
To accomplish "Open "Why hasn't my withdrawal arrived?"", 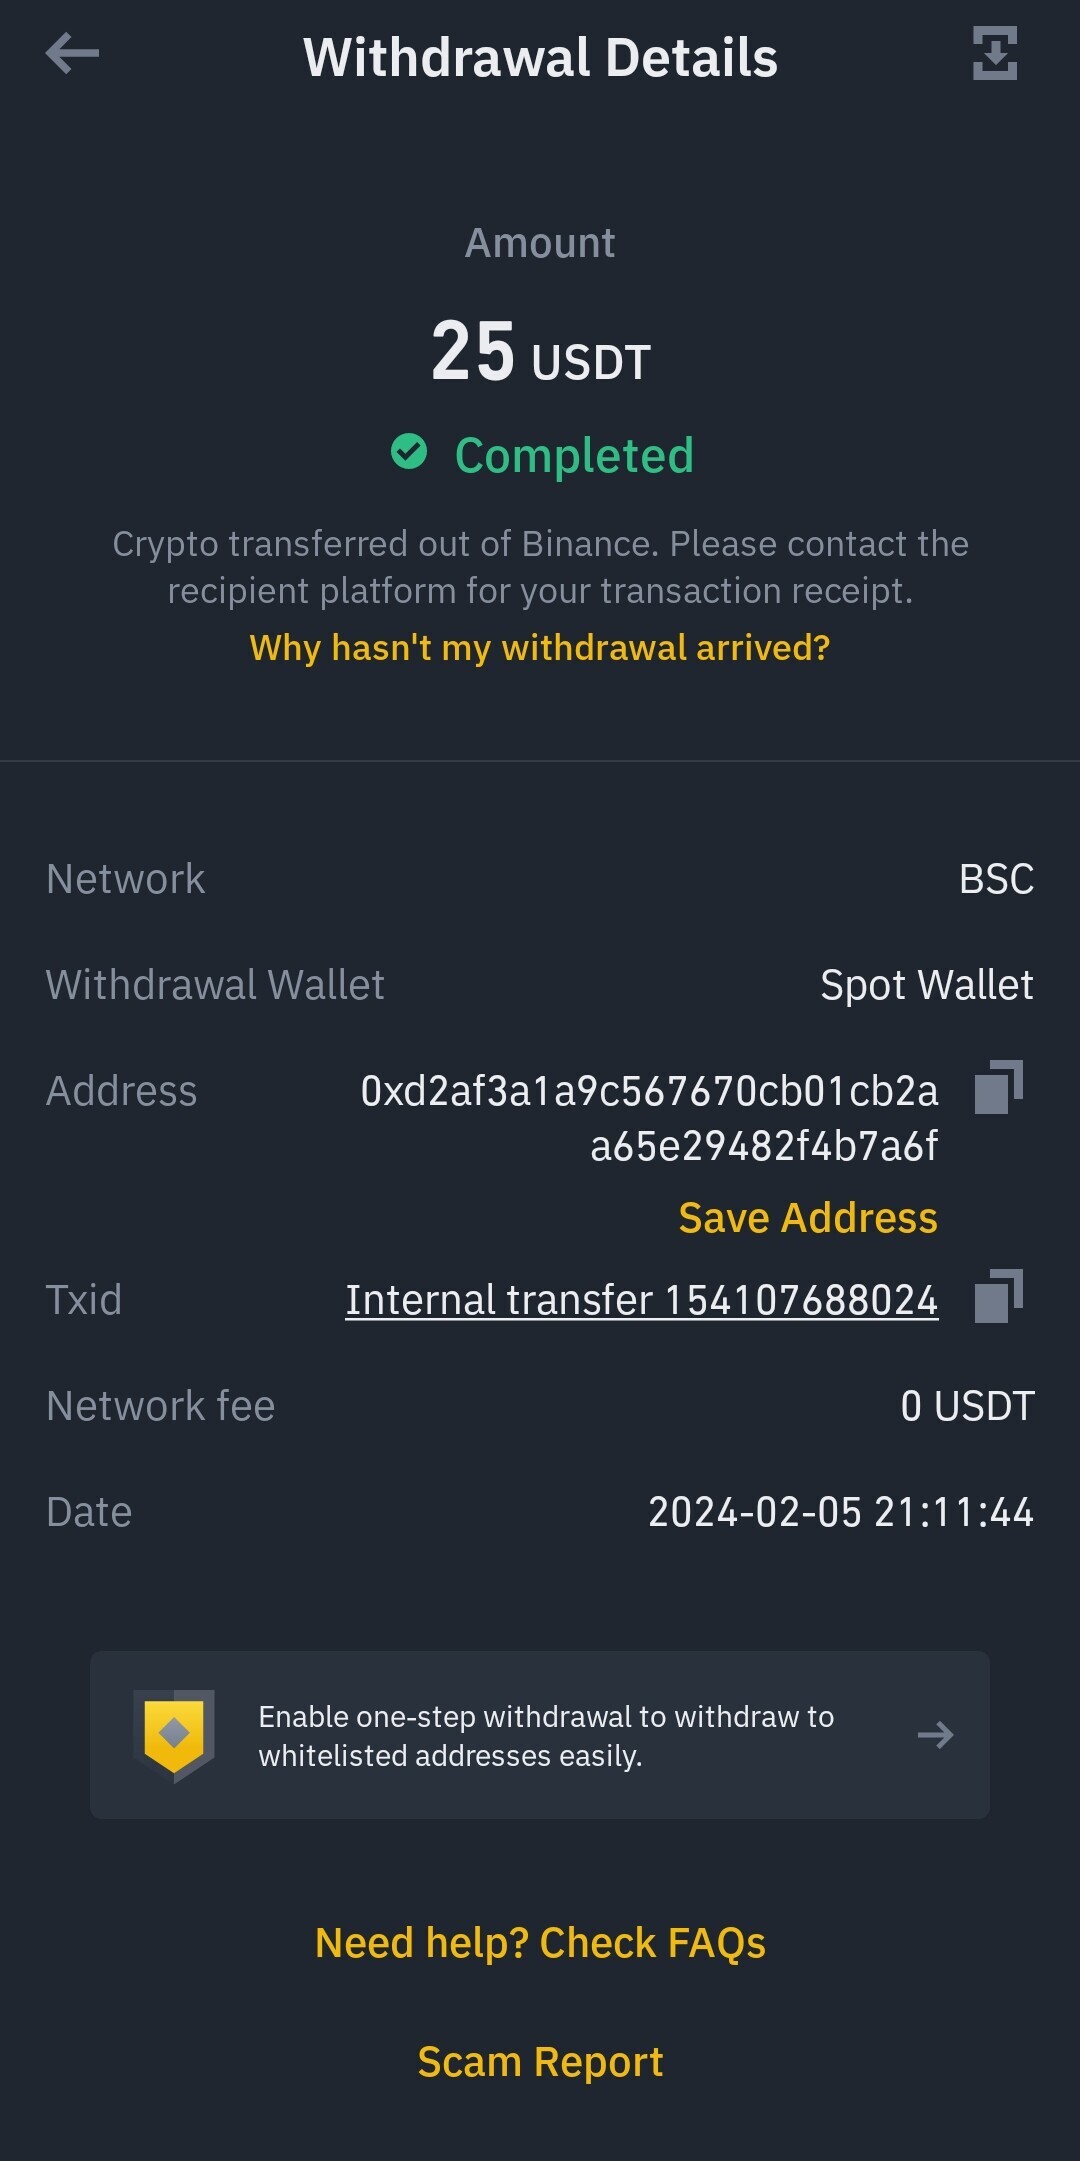I will click(x=540, y=648).
